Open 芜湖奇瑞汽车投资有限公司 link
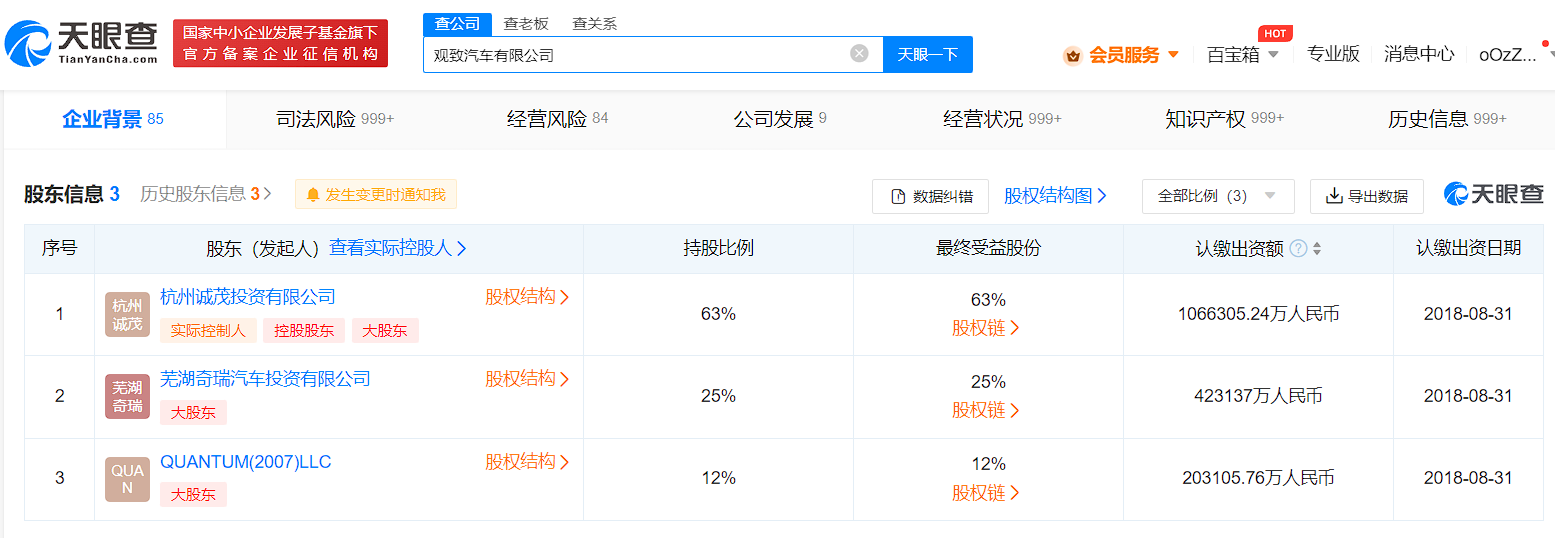Screen dimensions: 1555x538 265,379
